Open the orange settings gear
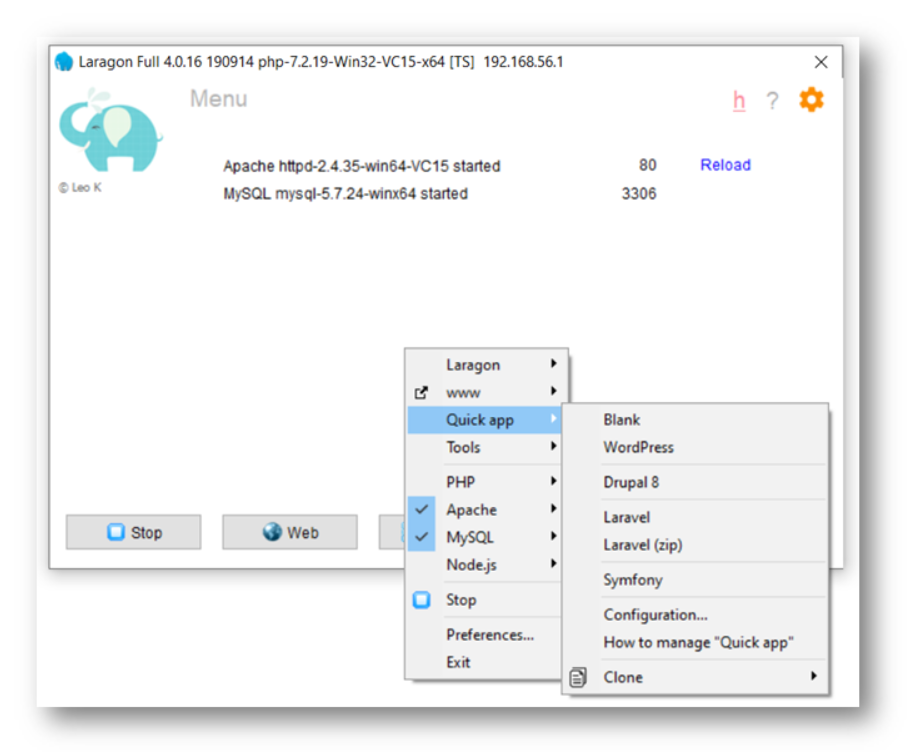 811,100
